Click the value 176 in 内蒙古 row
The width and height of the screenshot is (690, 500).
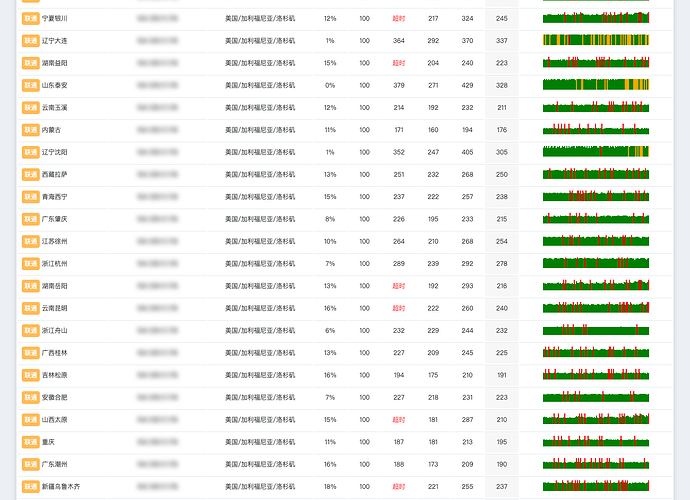point(502,130)
